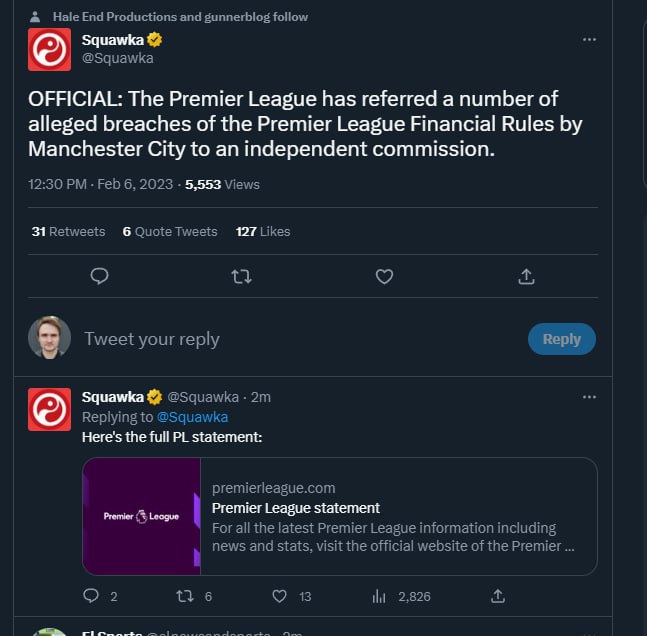Click the Squawka gold verified badge

[x=156, y=40]
